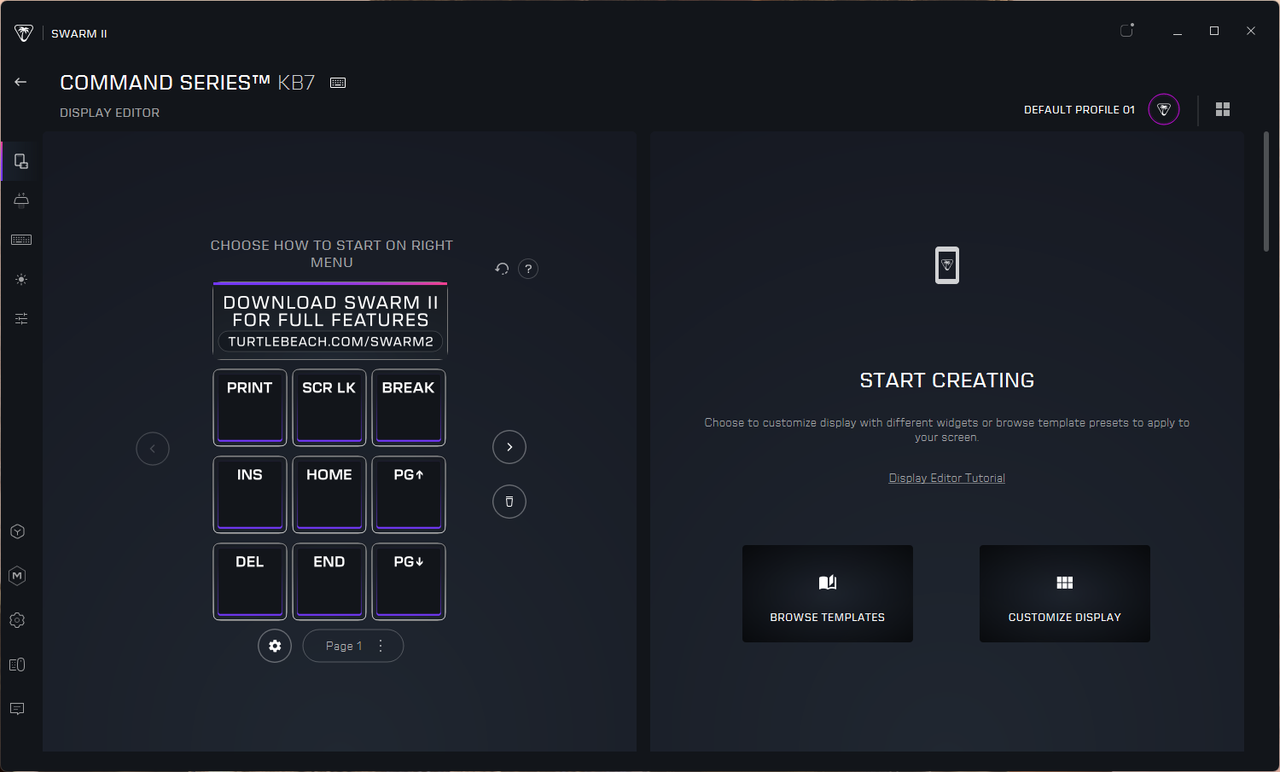Click the phone display icon above Start Creating
The image size is (1280, 772).
[x=947, y=265]
